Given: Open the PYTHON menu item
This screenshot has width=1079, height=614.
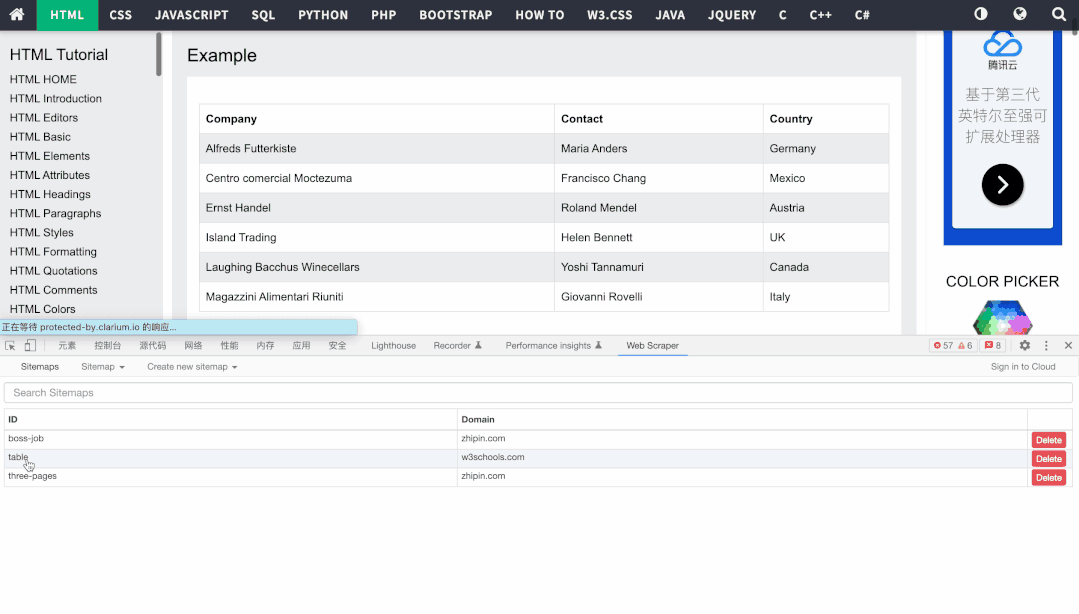Looking at the screenshot, I should [x=323, y=15].
